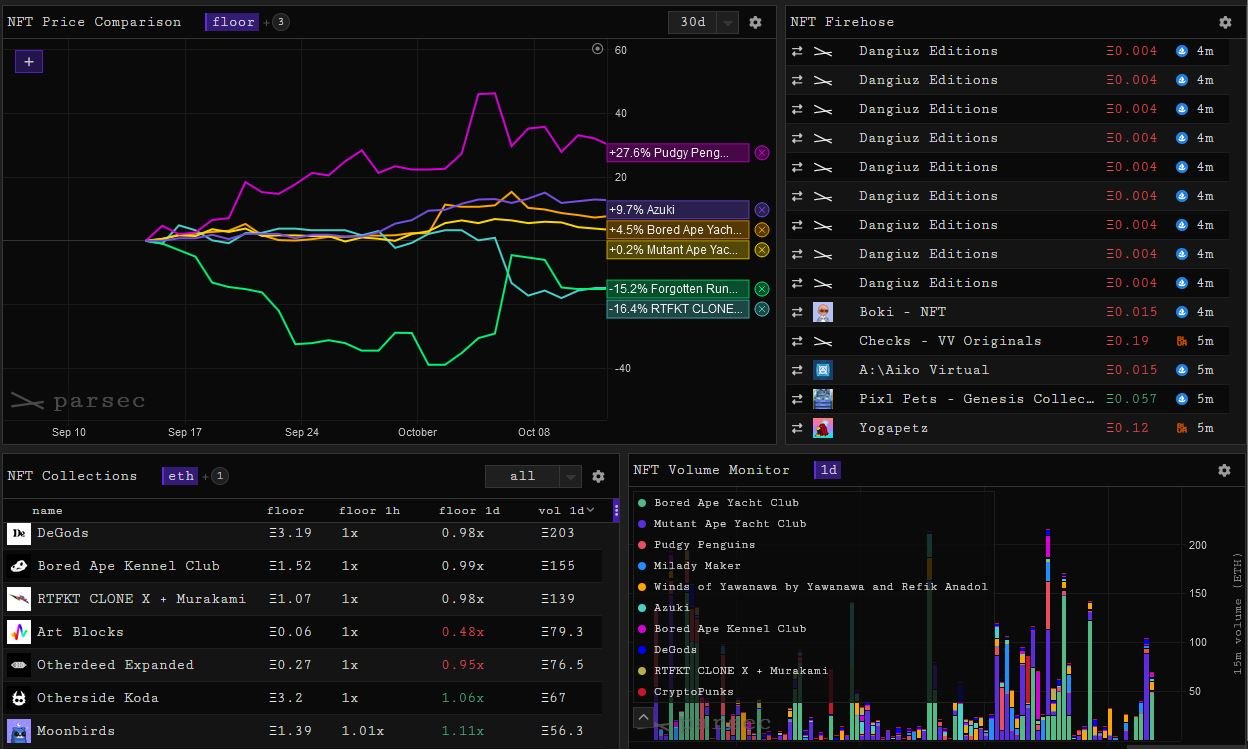1248x749 pixels.
Task: Click the RTFKT CLONE X collection icon
Action: 19,599
